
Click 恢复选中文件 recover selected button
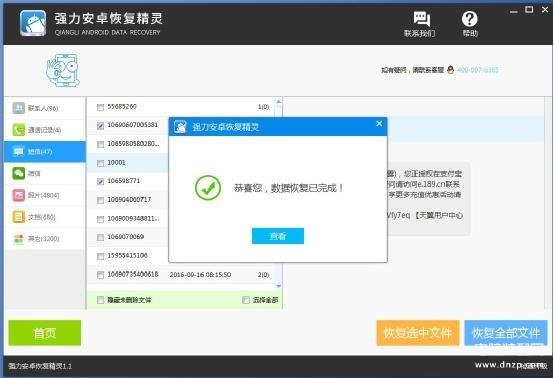tap(418, 333)
